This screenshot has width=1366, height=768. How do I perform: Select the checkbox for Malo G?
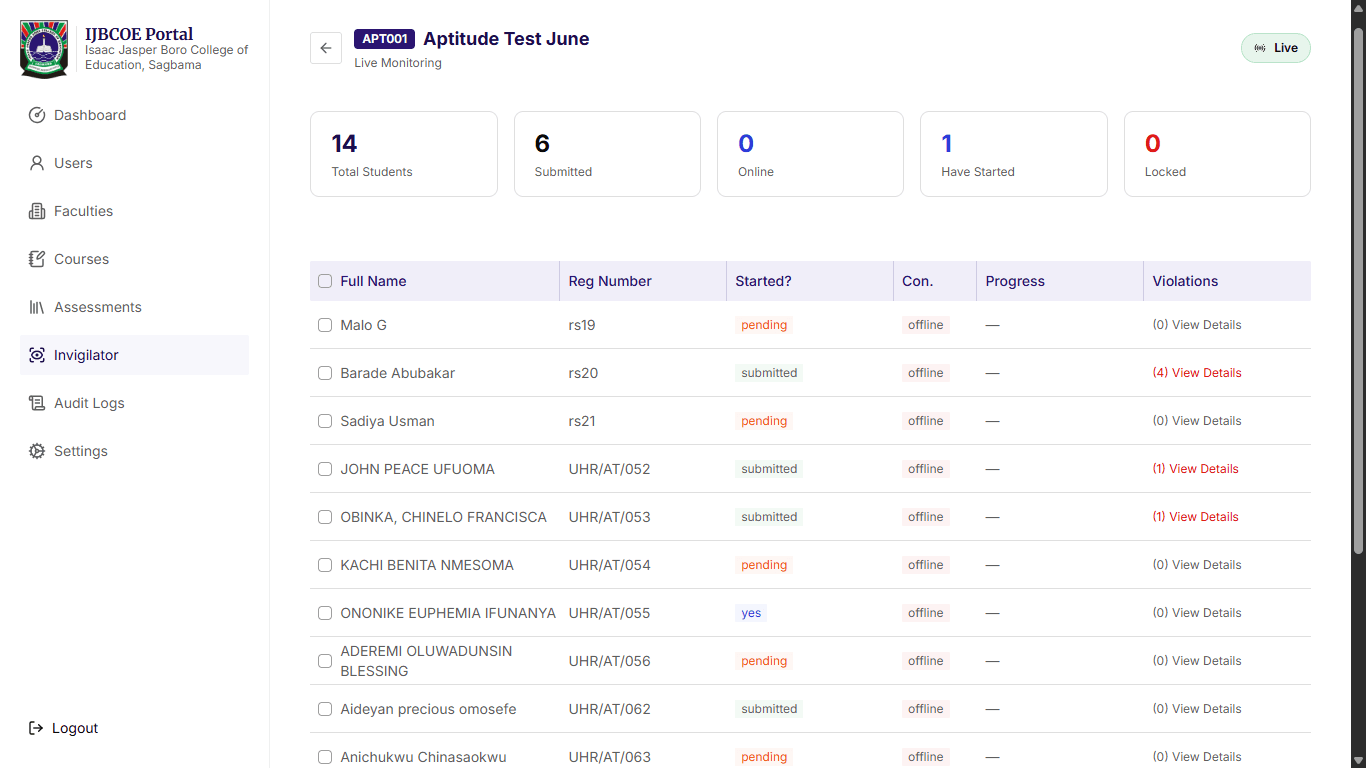[x=325, y=325]
